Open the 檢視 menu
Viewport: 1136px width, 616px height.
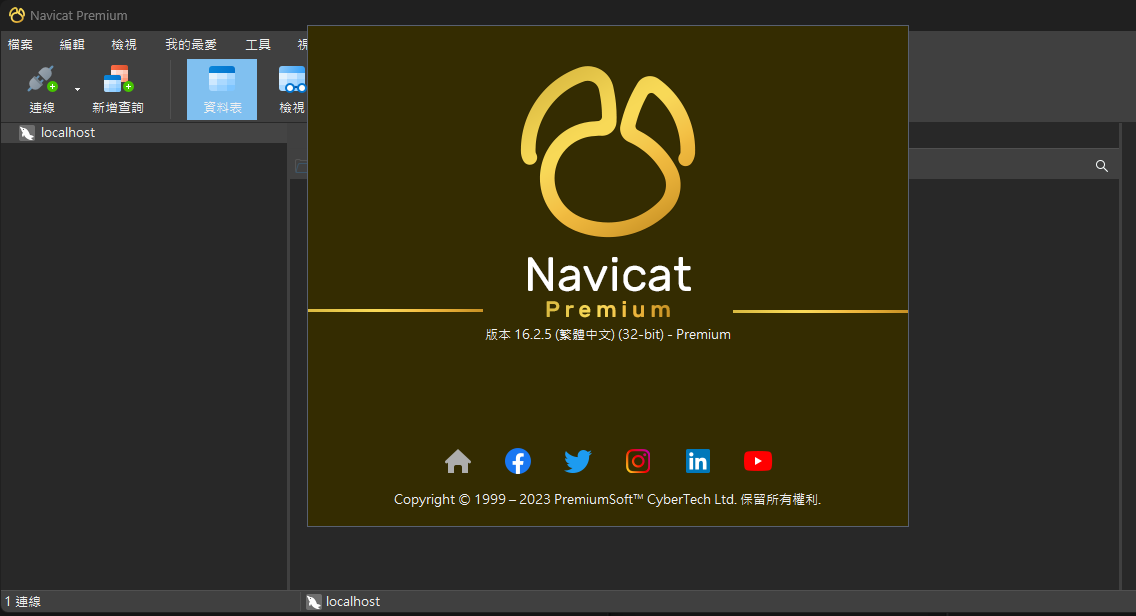[x=124, y=44]
